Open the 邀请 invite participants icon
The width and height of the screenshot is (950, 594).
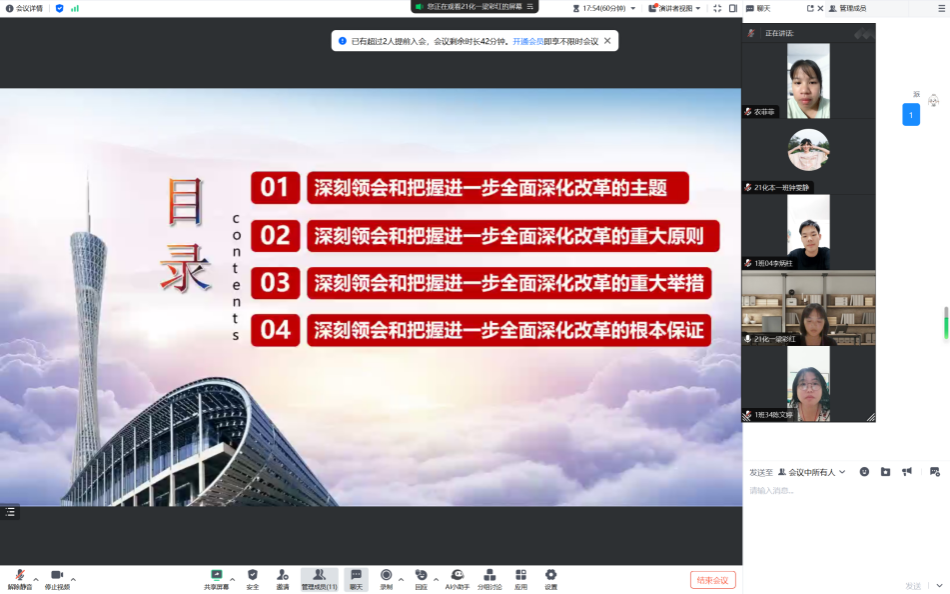283,576
